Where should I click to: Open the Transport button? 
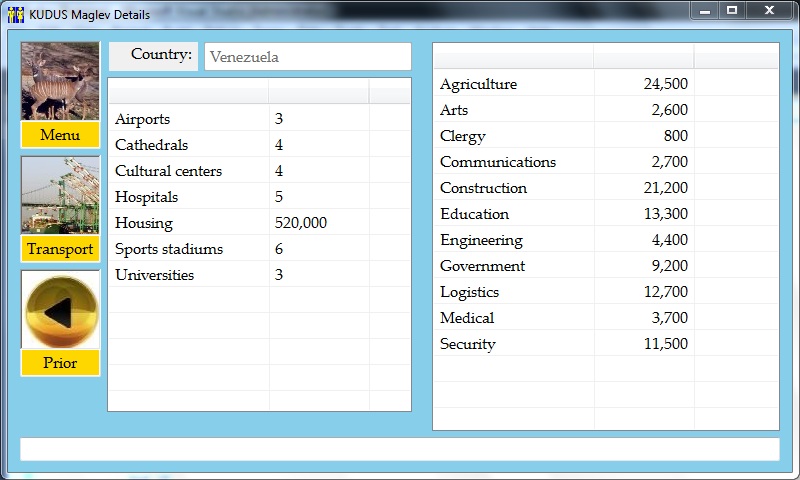pyautogui.click(x=60, y=249)
